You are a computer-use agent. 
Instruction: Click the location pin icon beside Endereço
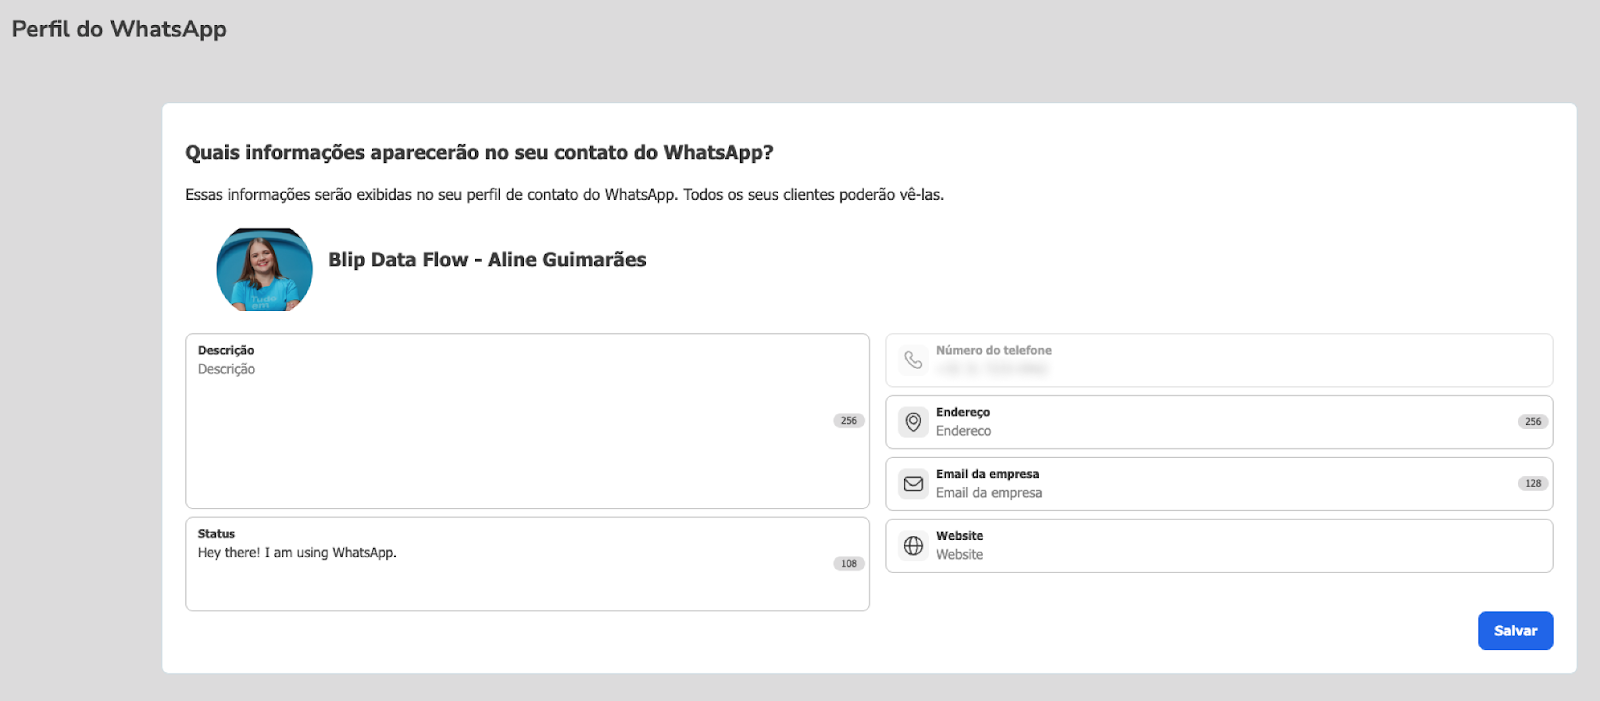tap(913, 422)
